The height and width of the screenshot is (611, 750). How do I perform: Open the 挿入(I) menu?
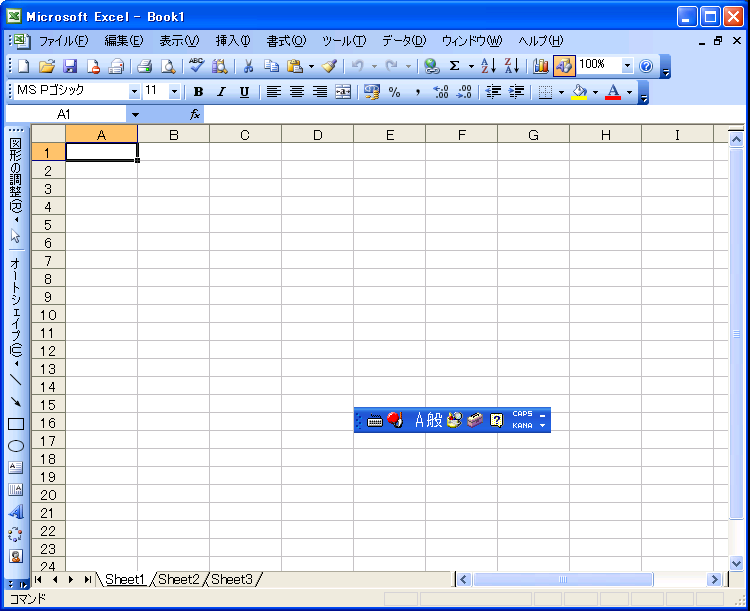(x=233, y=41)
